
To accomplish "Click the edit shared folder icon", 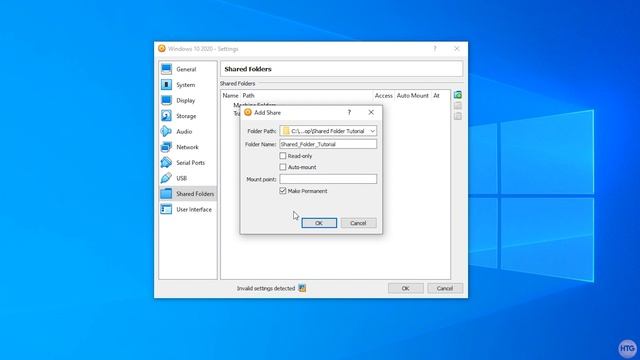I will pos(458,106).
